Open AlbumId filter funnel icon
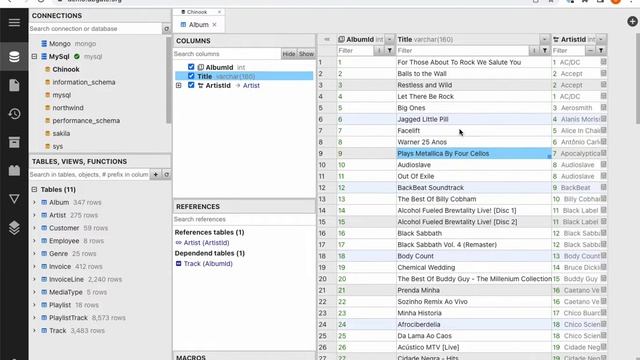640x360 pixels. click(390, 51)
